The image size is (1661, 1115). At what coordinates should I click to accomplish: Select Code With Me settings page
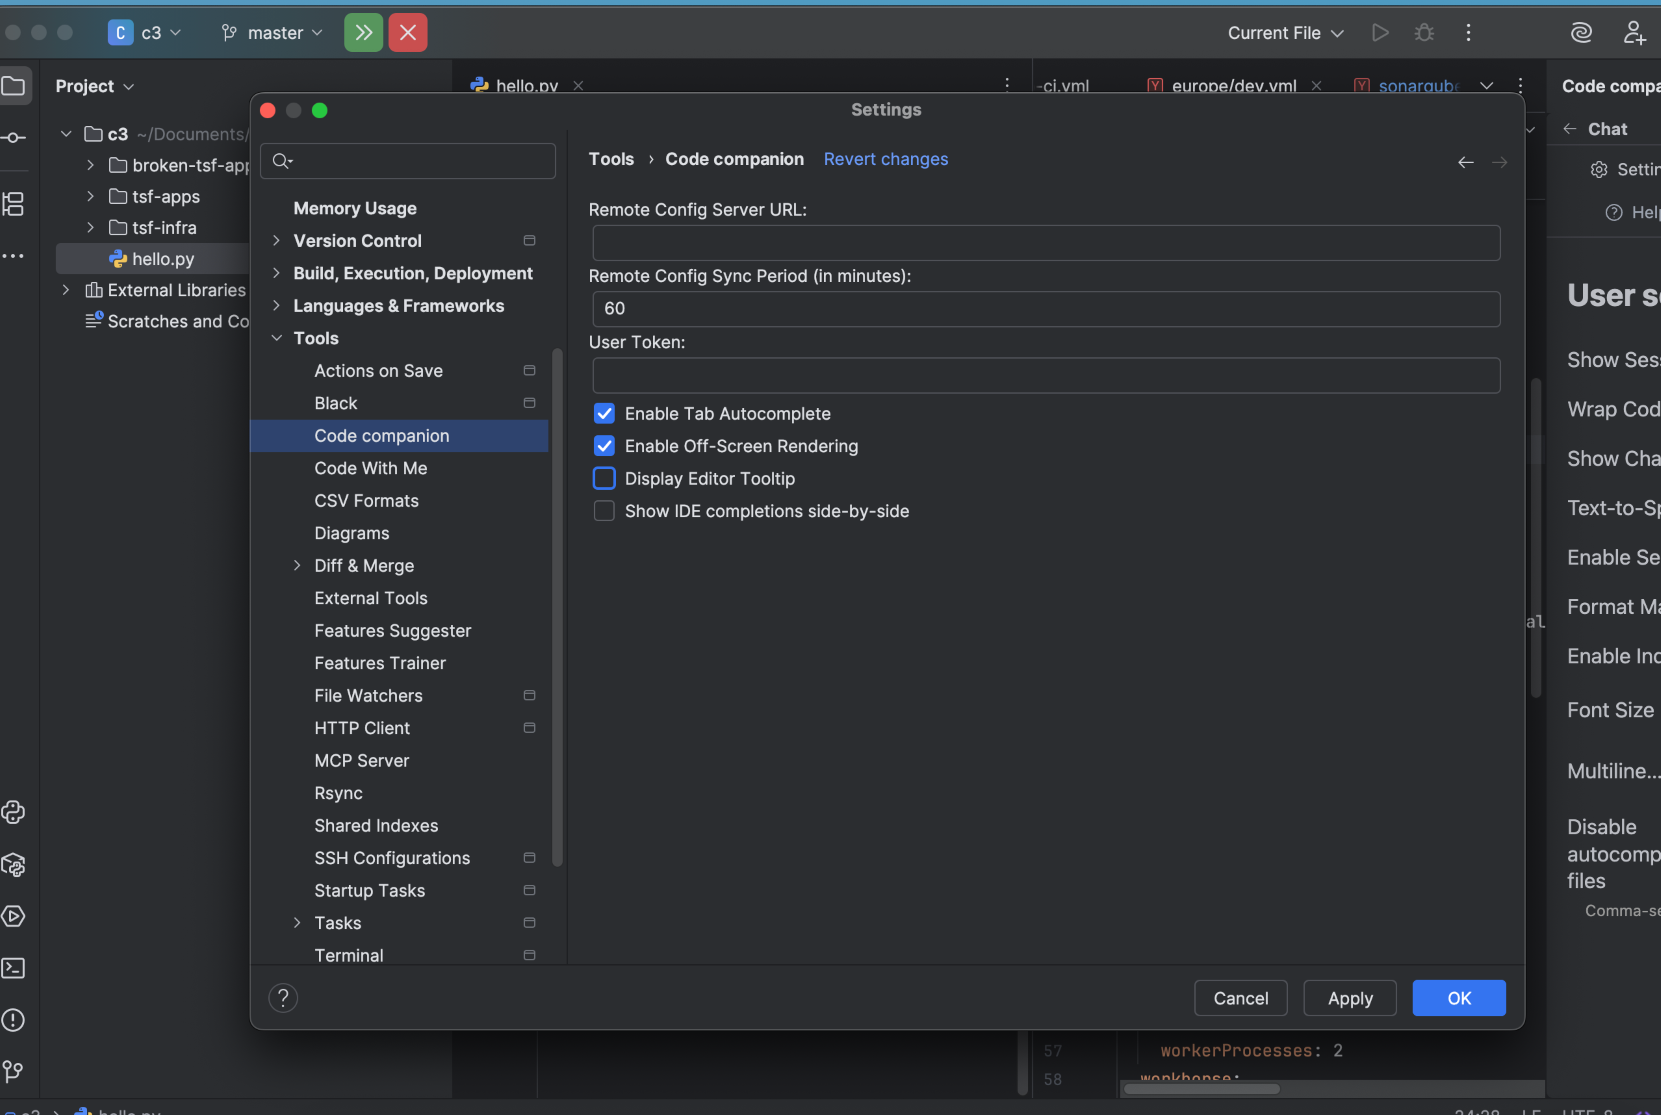(370, 468)
